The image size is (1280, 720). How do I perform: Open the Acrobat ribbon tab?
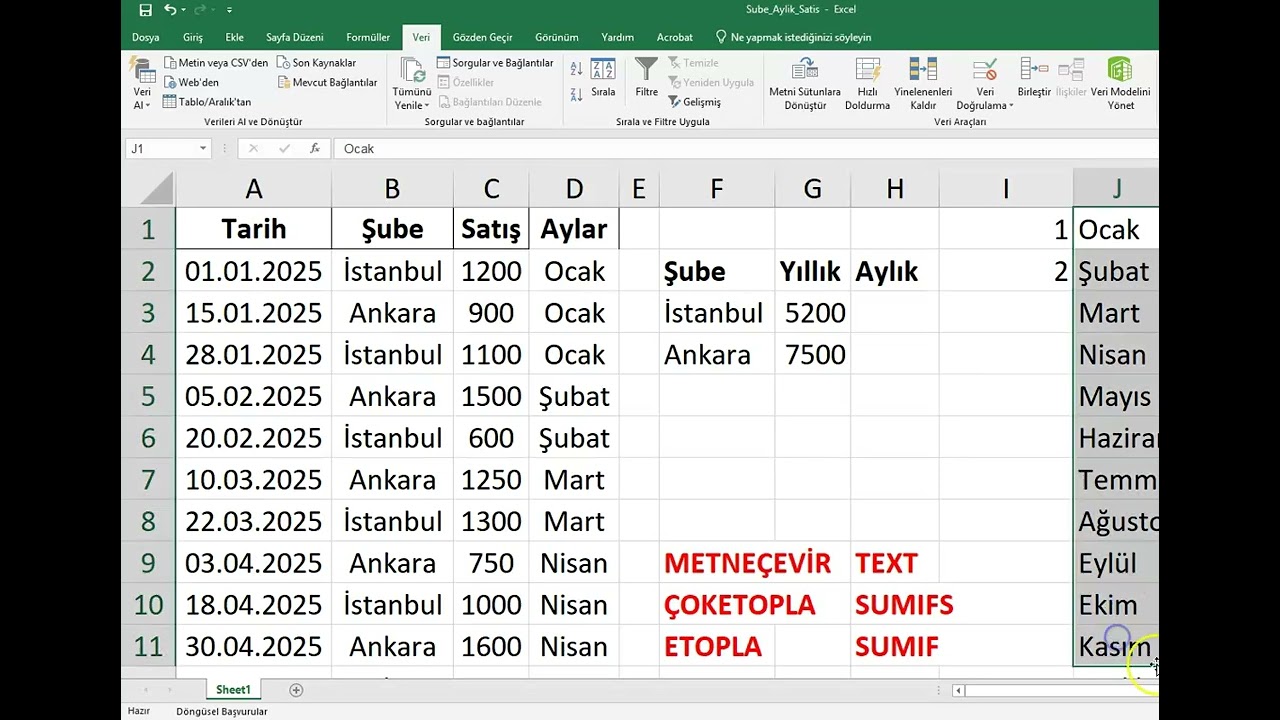675,37
